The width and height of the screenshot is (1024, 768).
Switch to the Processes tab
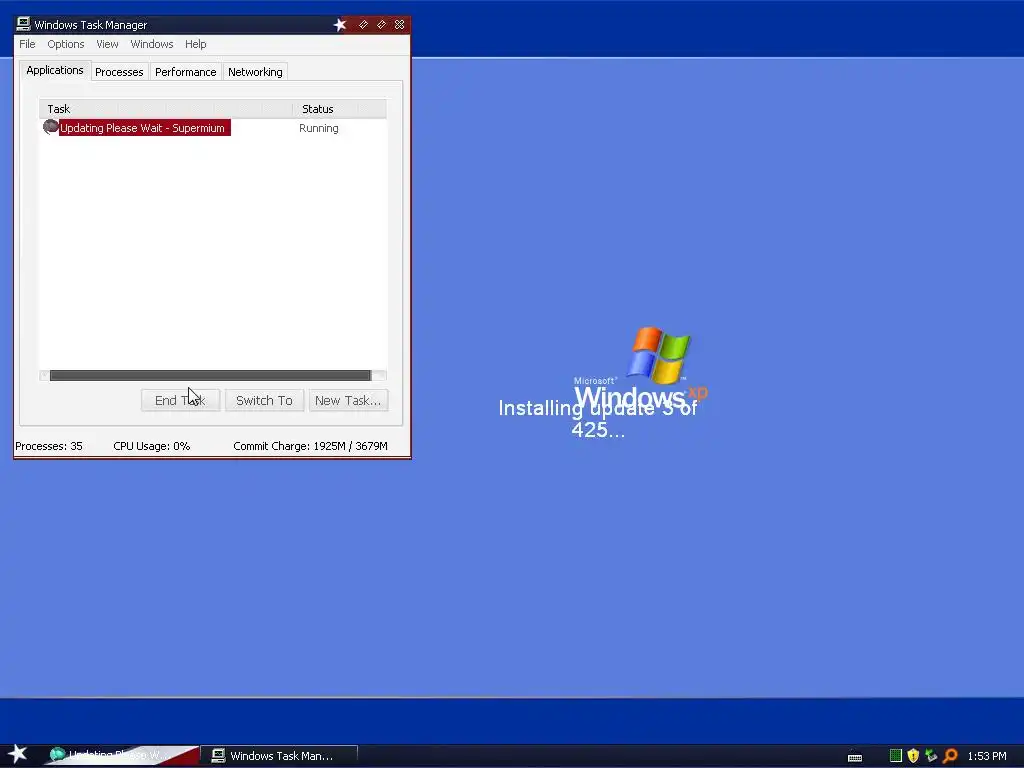pos(119,72)
